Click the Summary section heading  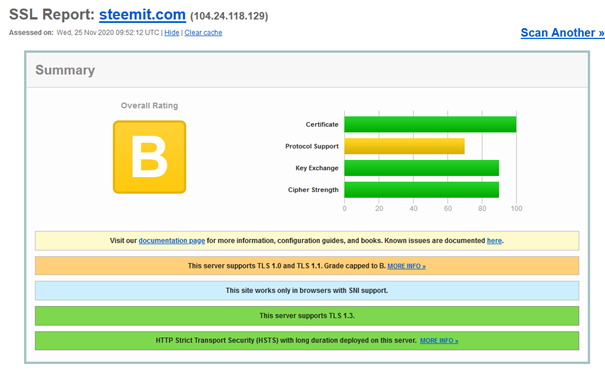(65, 70)
